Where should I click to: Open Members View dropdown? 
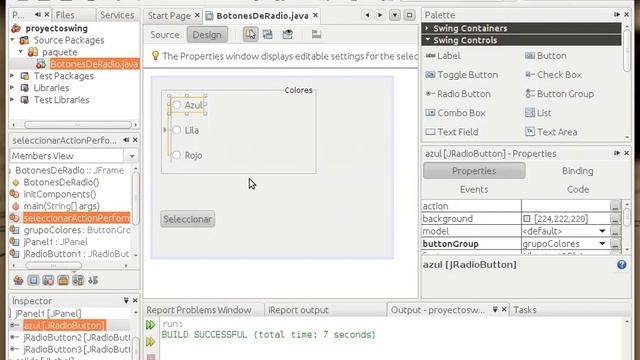click(131, 156)
